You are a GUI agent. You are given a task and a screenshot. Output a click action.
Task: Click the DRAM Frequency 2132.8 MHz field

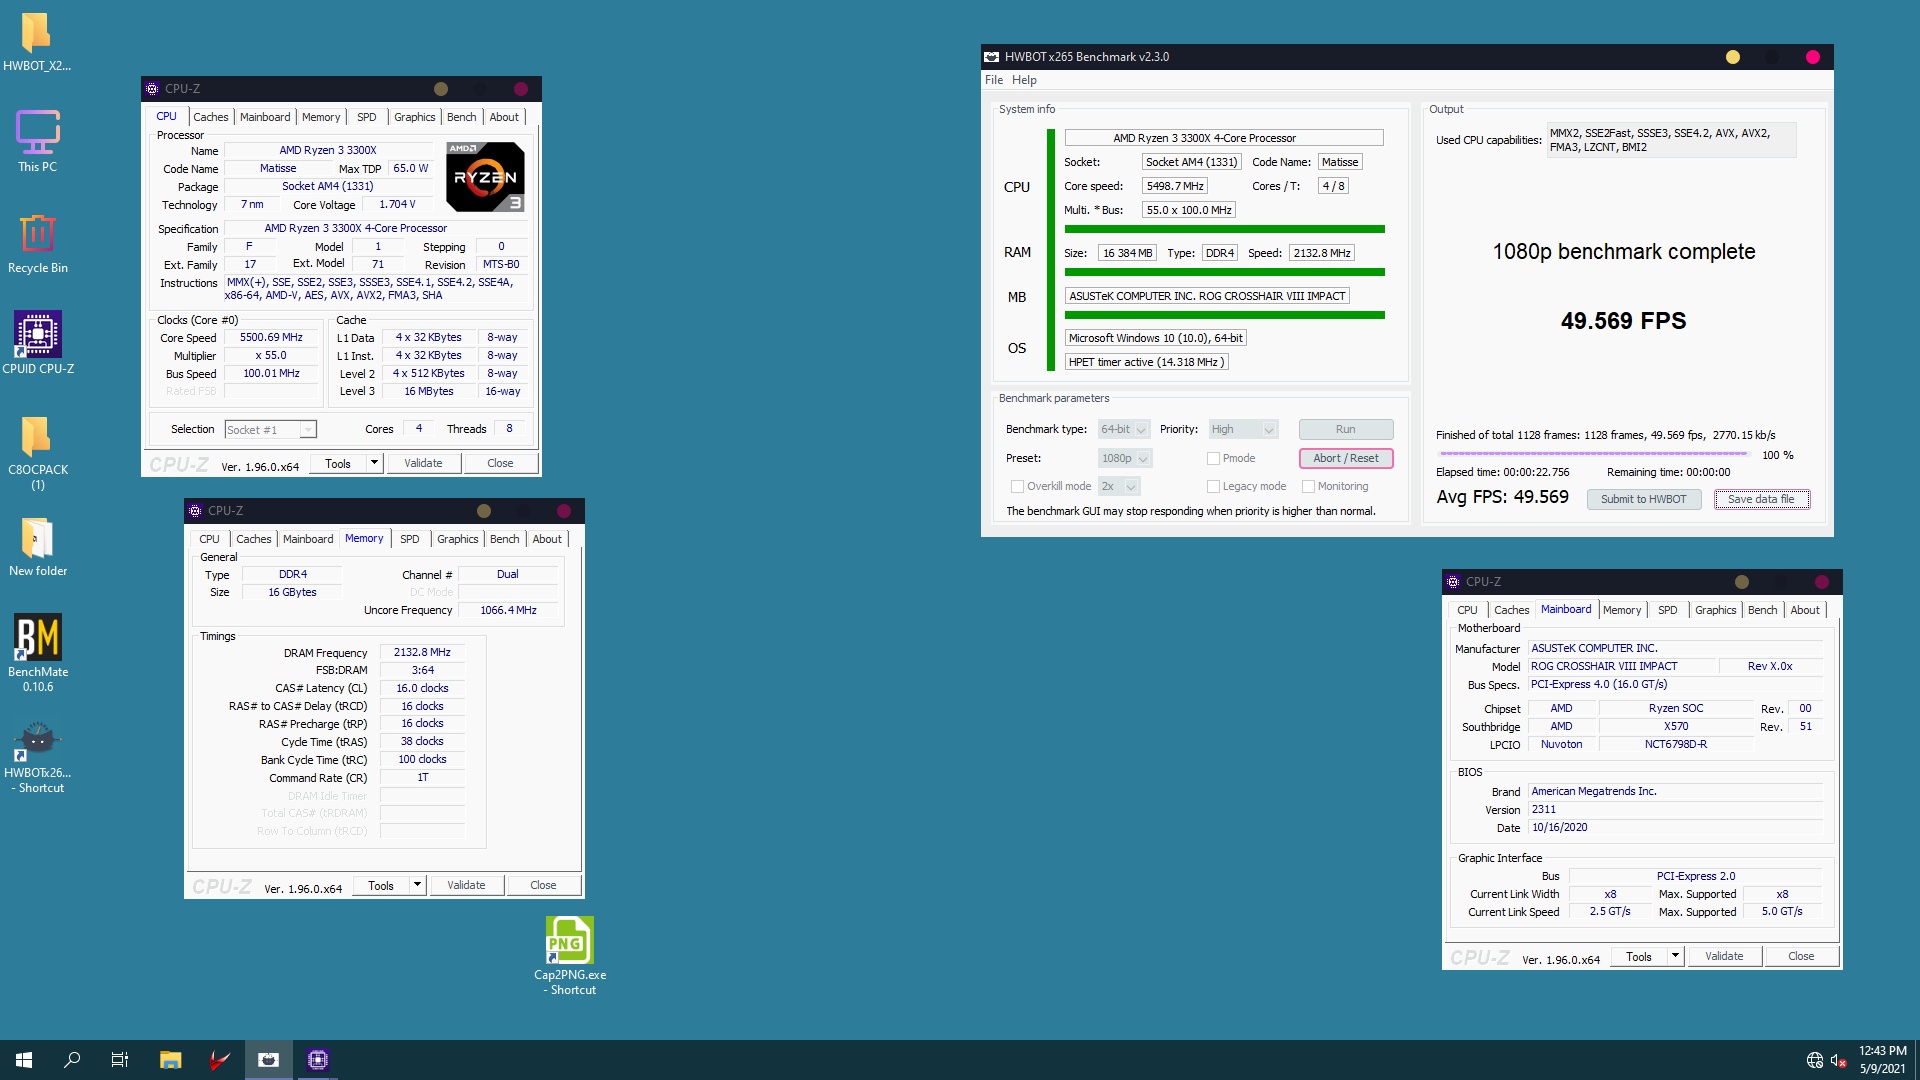[x=422, y=653]
